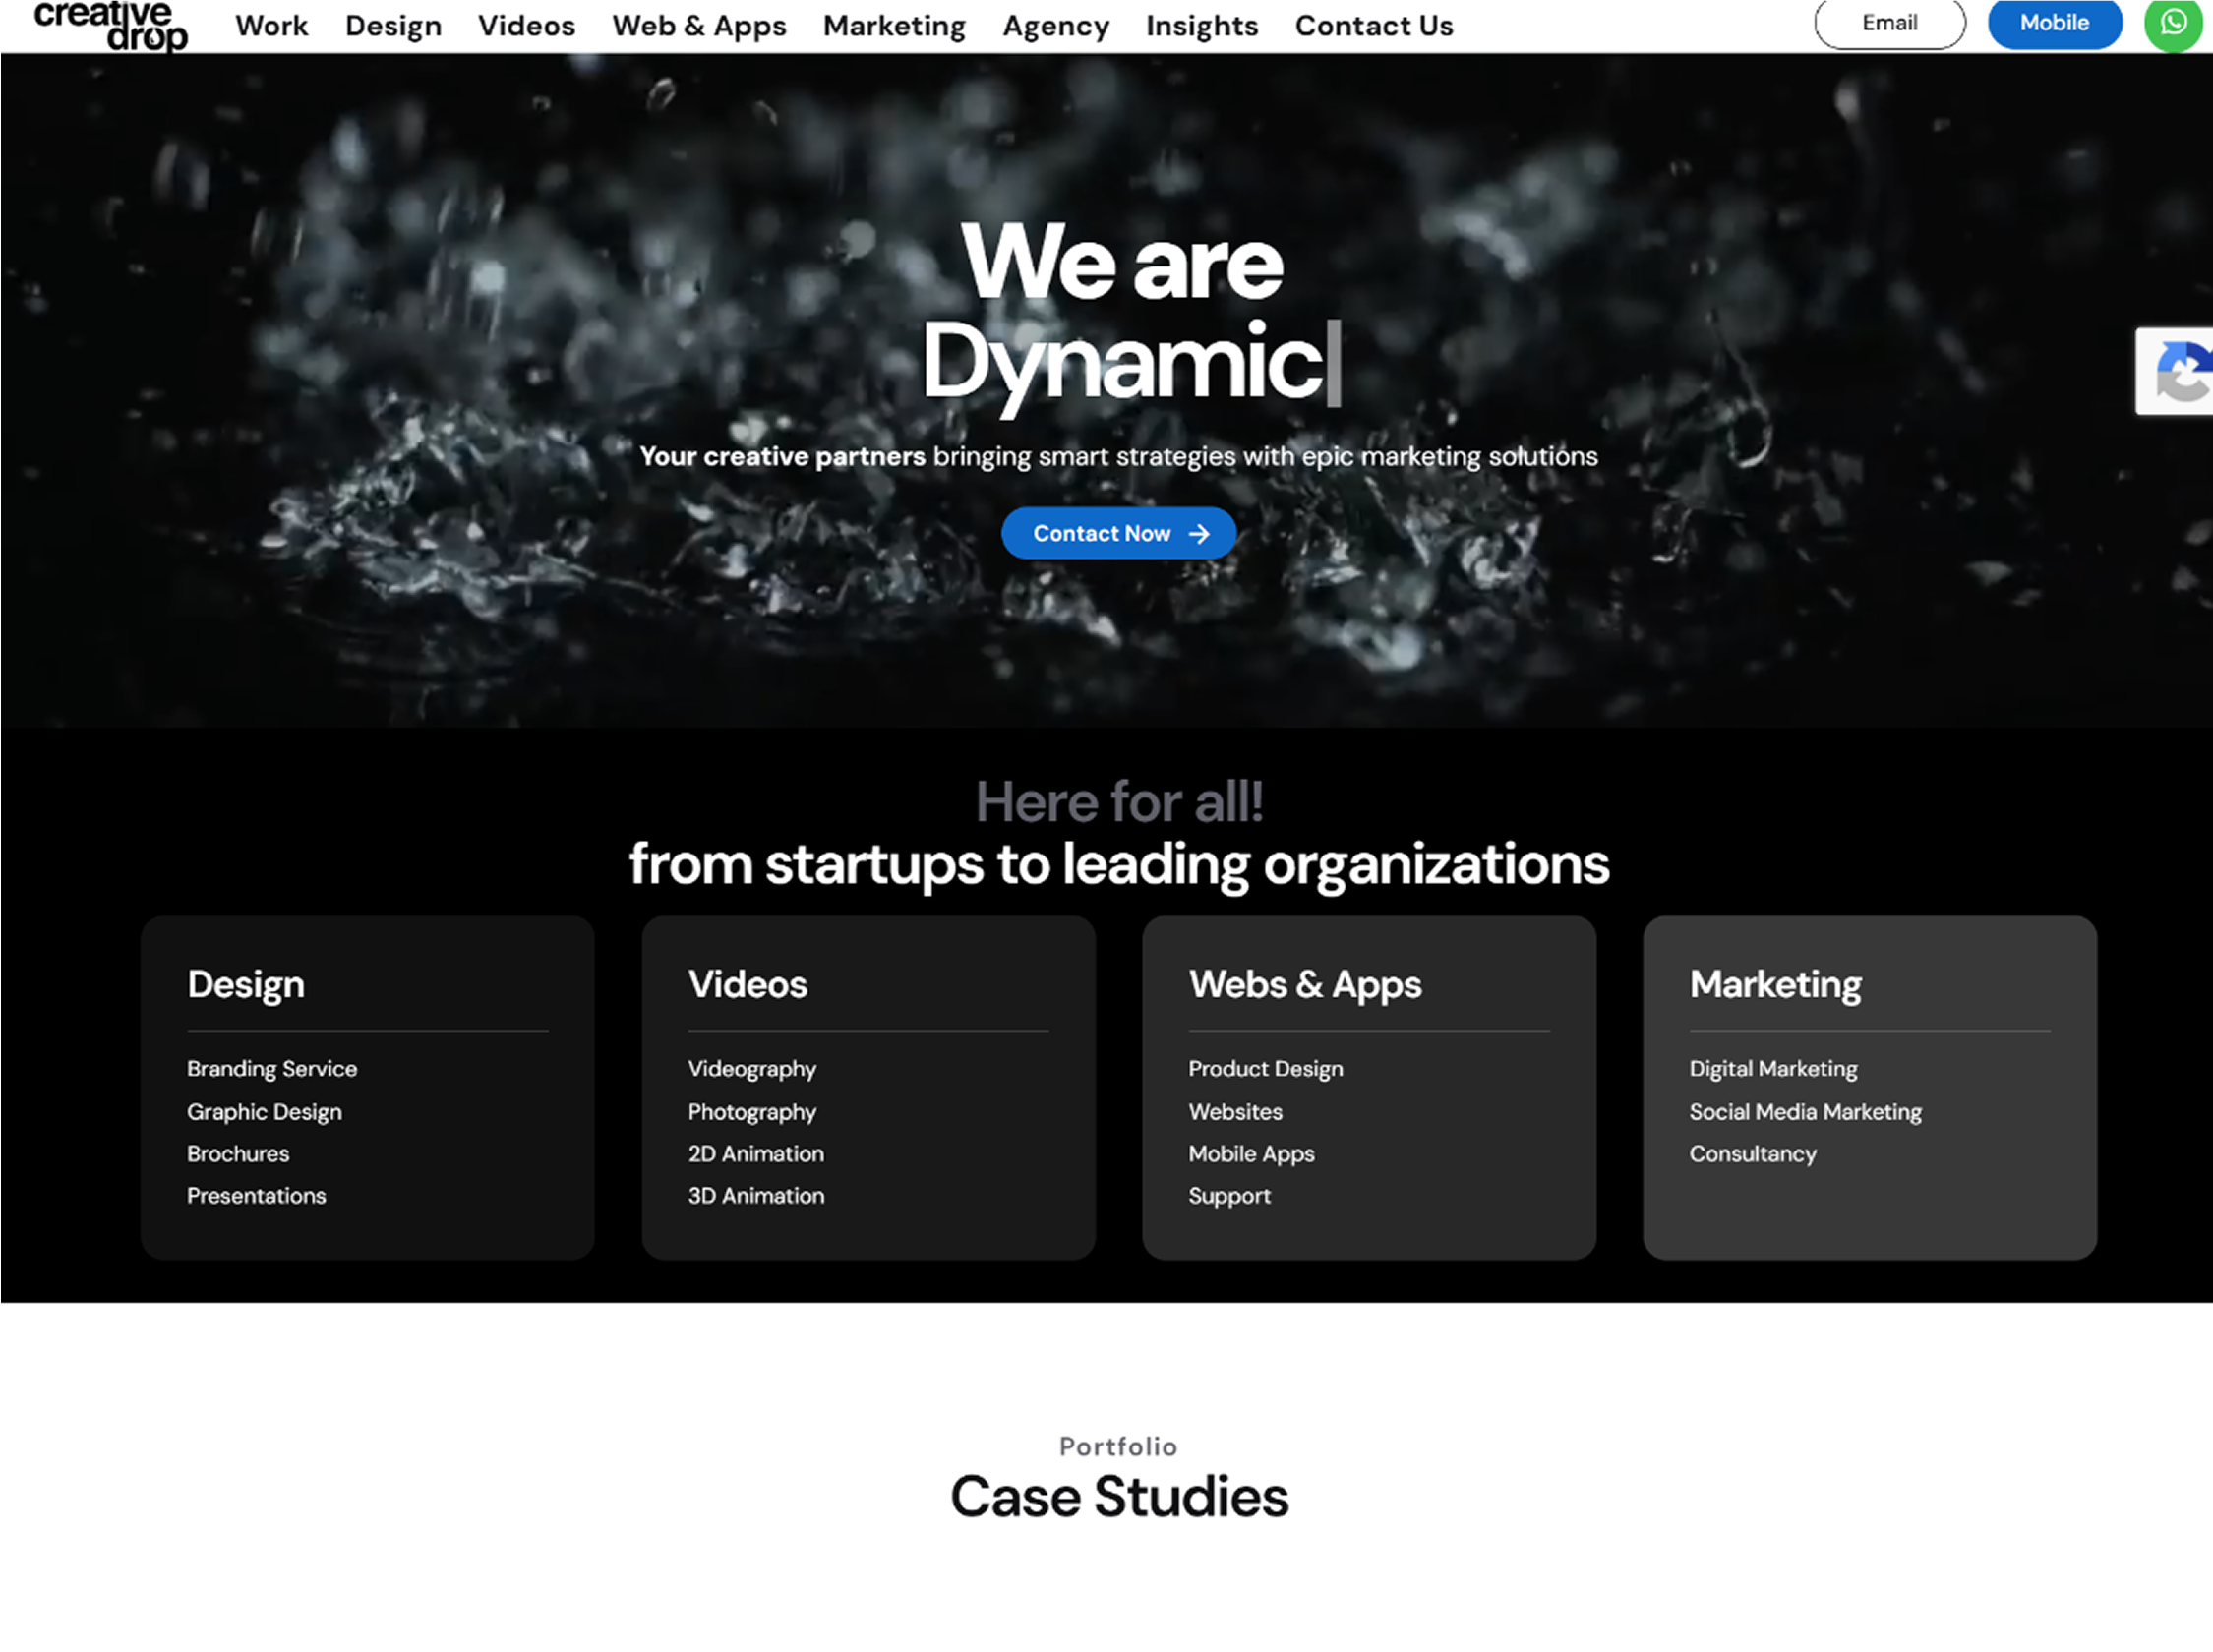Open 2D Animation link
The image size is (2213, 1652).
756,1153
